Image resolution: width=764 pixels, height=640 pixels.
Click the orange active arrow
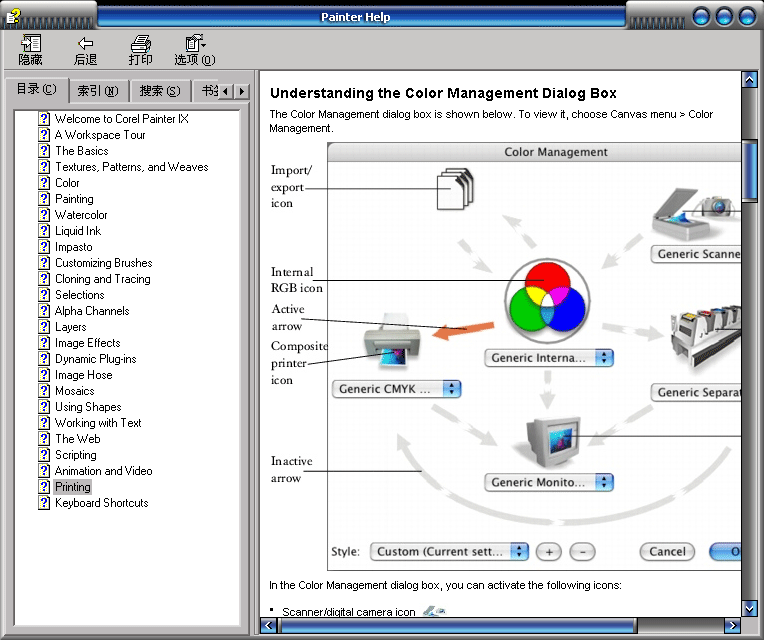point(463,331)
